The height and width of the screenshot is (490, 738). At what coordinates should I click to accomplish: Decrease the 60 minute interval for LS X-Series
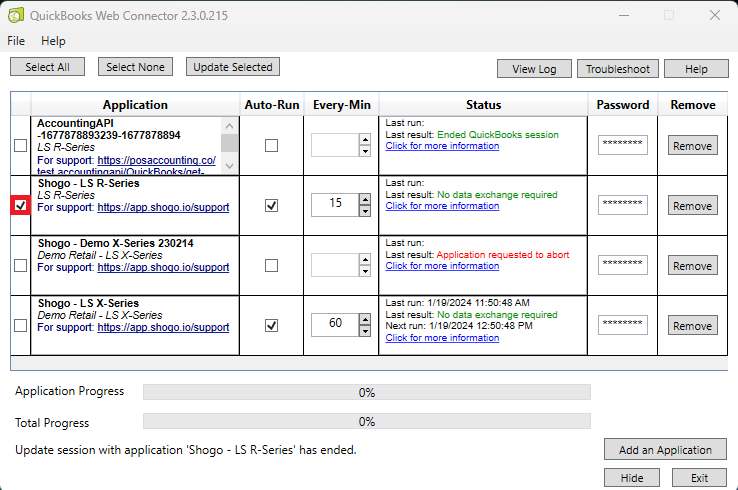tap(365, 331)
